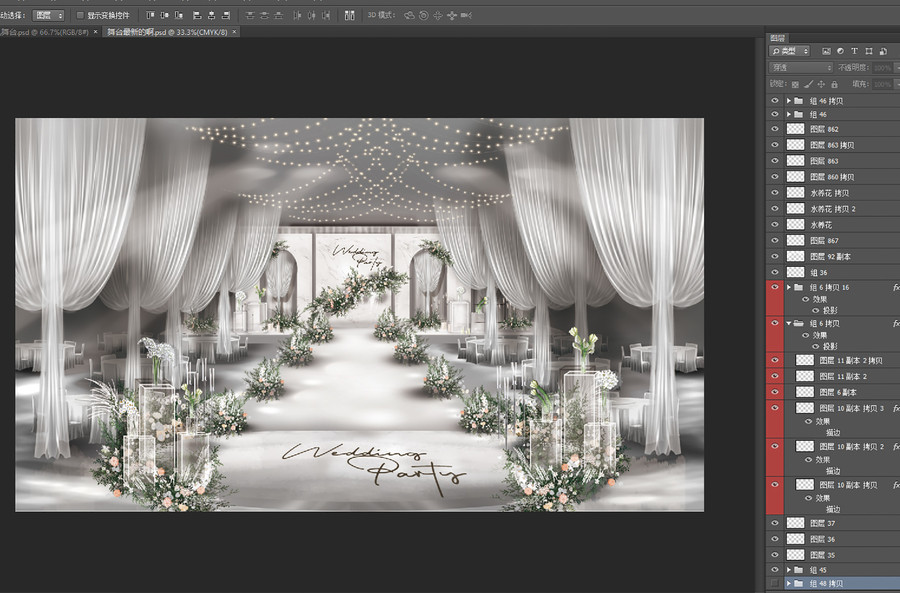The image size is (900, 593).
Task: Hide the 组 46 拷贝 group
Action: (x=775, y=100)
